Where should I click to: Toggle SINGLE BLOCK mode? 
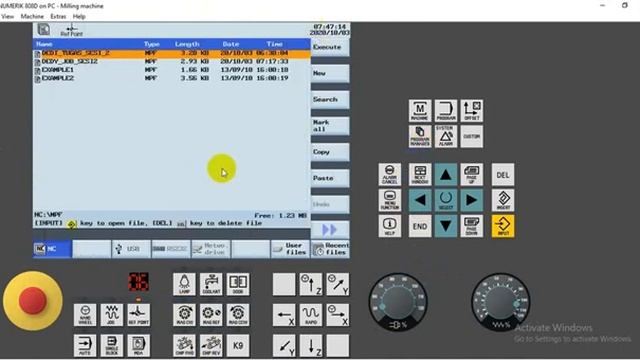click(x=111, y=345)
